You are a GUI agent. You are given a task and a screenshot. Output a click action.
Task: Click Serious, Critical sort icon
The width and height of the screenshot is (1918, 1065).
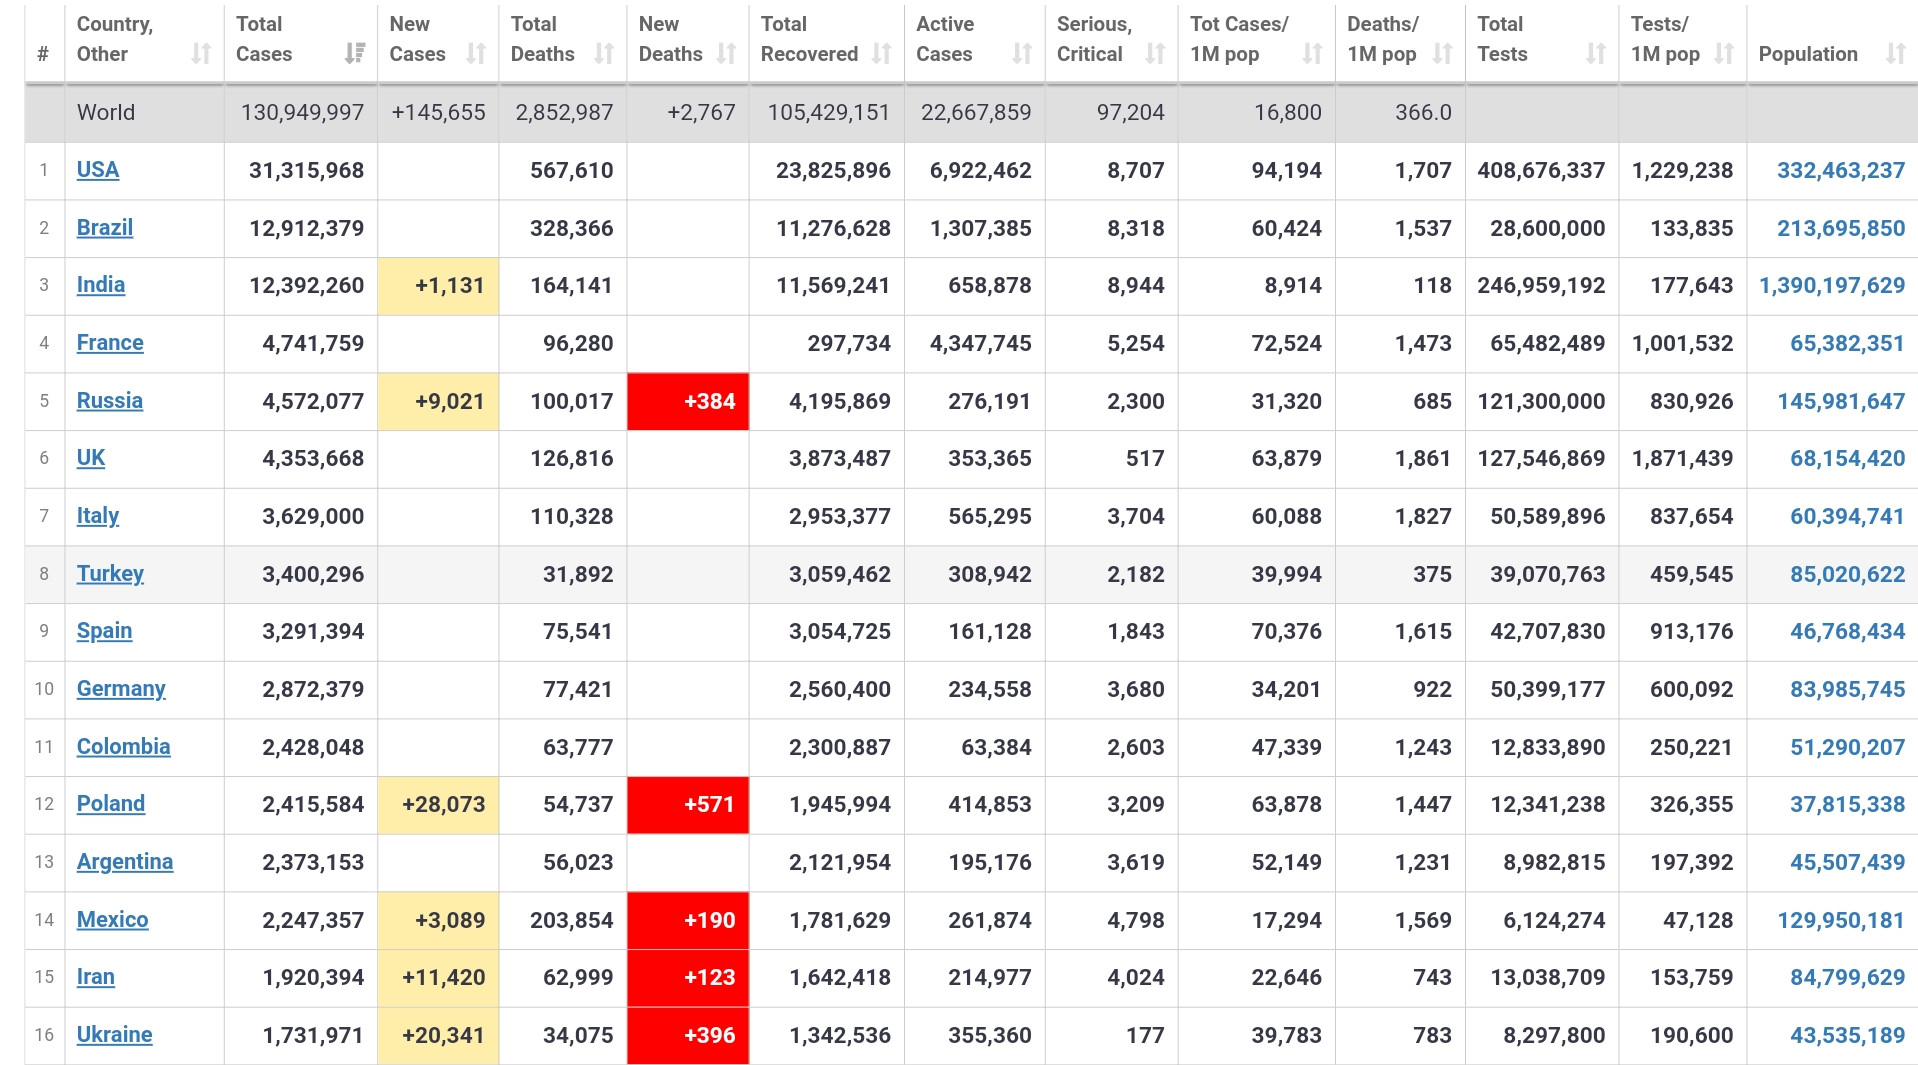pos(1155,54)
